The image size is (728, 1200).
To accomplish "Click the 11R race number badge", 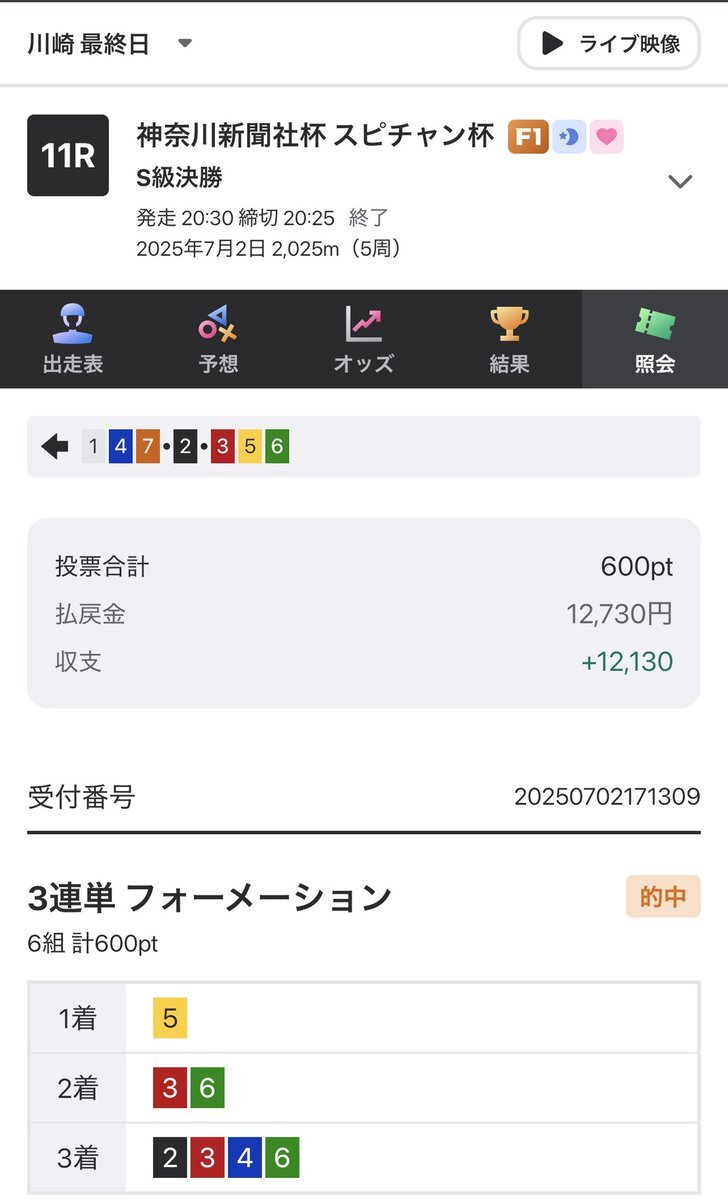I will click(x=68, y=155).
